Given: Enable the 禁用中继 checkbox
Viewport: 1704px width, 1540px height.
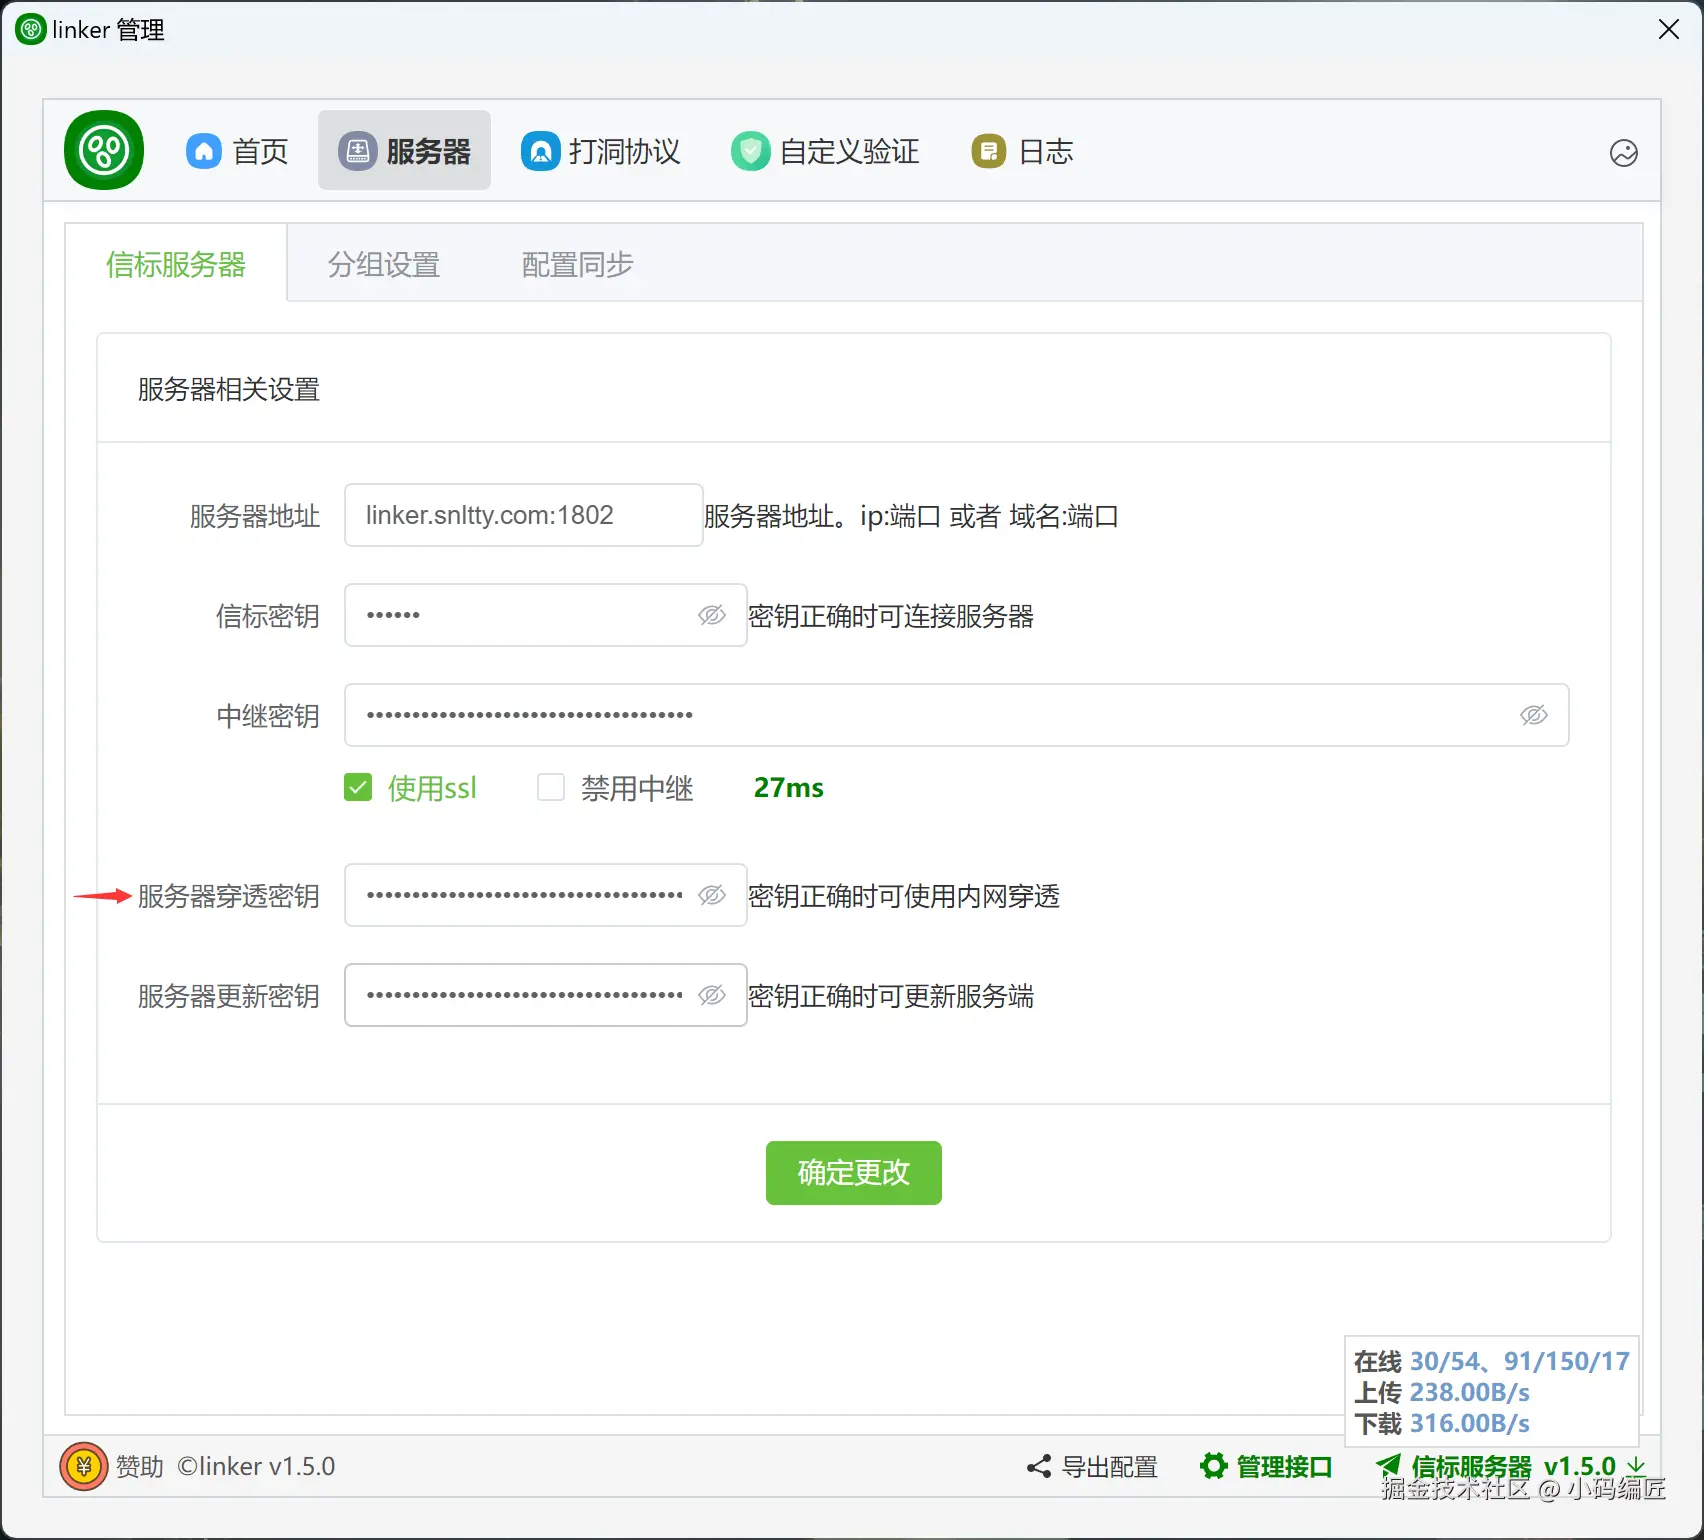Looking at the screenshot, I should coord(551,788).
